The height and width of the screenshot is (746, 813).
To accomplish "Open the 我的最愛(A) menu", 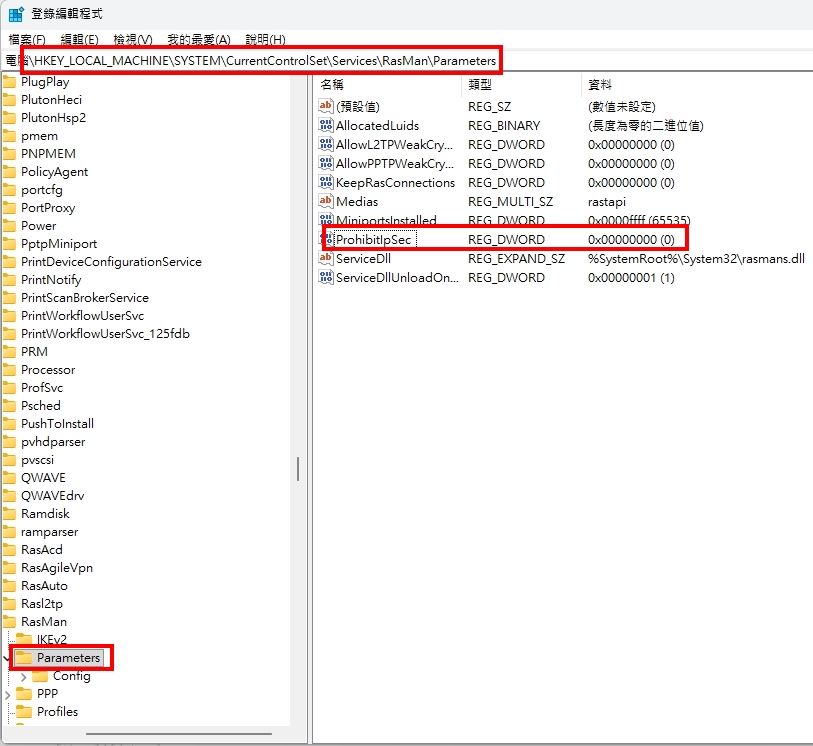I will 198,40.
